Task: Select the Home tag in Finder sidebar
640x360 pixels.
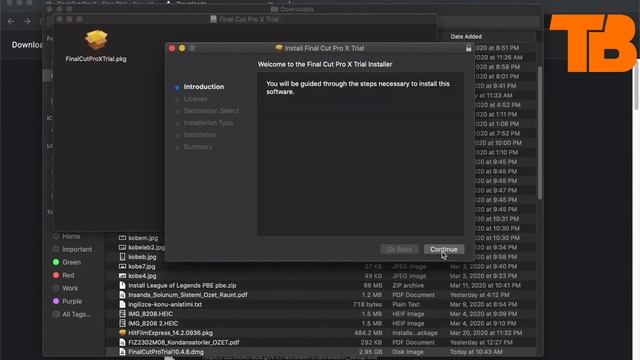Action: coord(66,237)
